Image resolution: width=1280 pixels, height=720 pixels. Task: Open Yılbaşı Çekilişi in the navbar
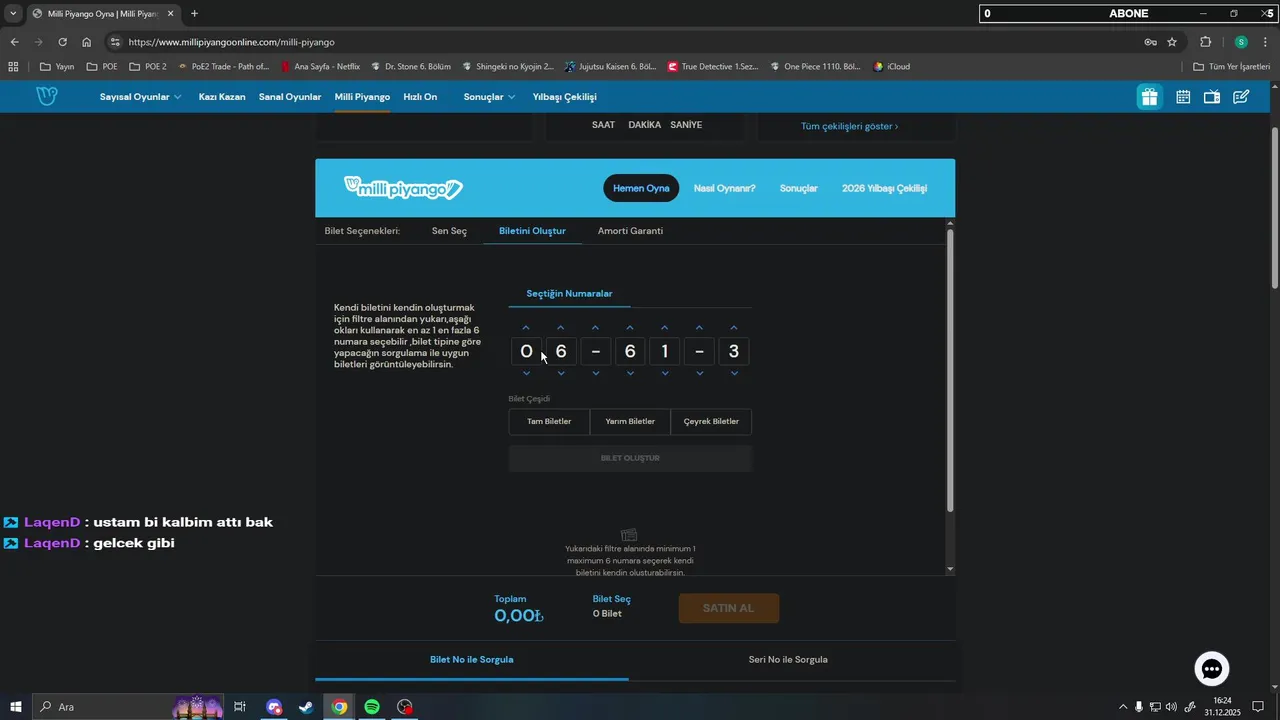point(565,97)
